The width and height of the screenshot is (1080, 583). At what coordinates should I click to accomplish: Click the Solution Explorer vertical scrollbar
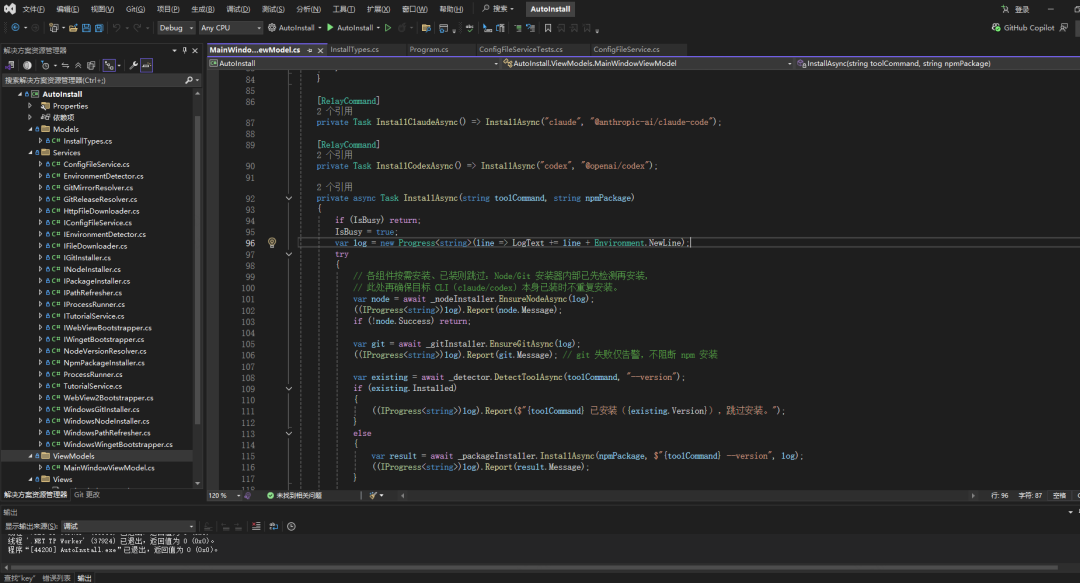[198, 269]
